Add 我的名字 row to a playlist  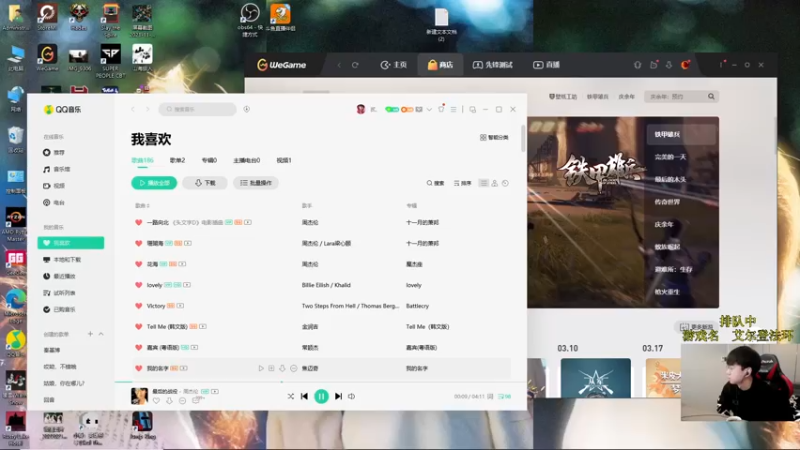point(271,368)
